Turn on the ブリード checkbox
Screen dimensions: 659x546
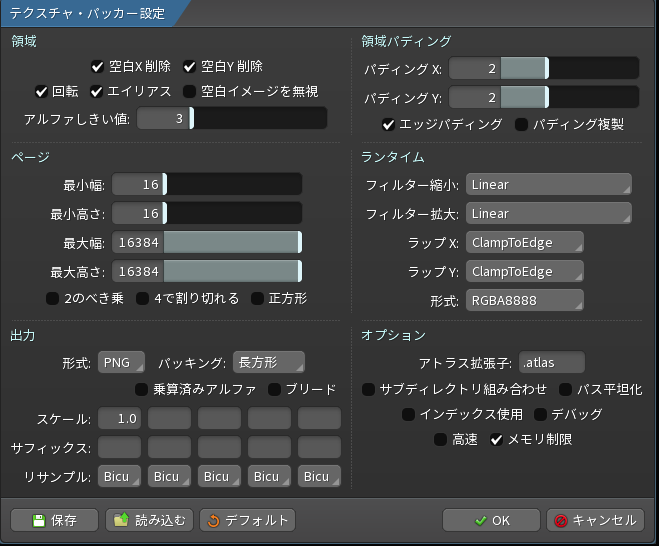click(x=274, y=390)
